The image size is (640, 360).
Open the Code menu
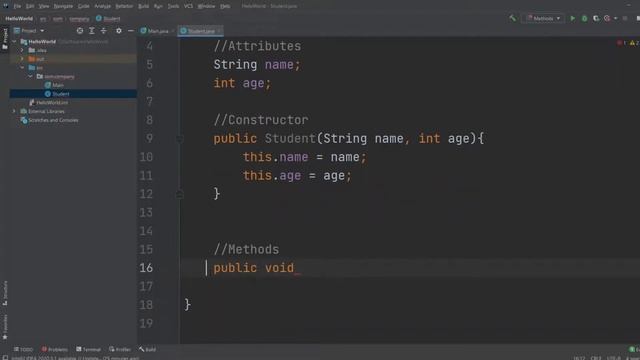tap(83, 6)
